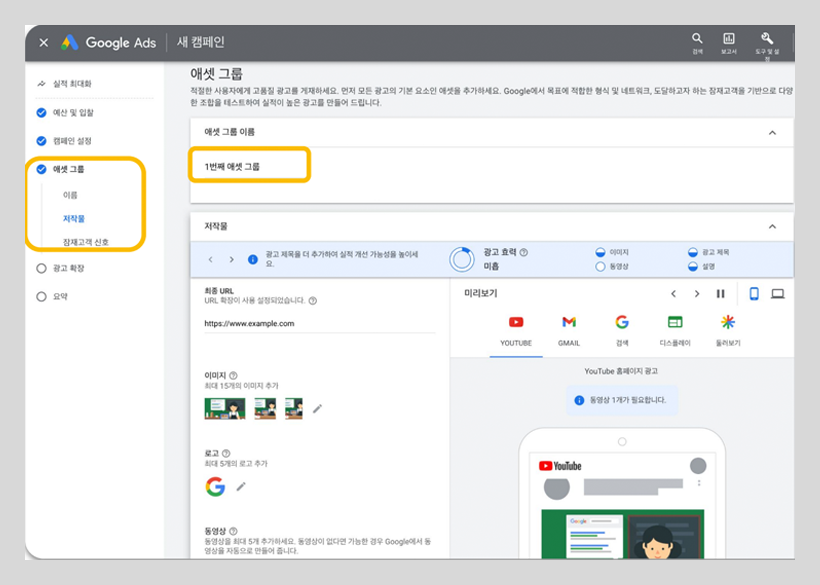The height and width of the screenshot is (585, 820).
Task: Edit the final URL https://www.example.com field
Action: pos(319,324)
